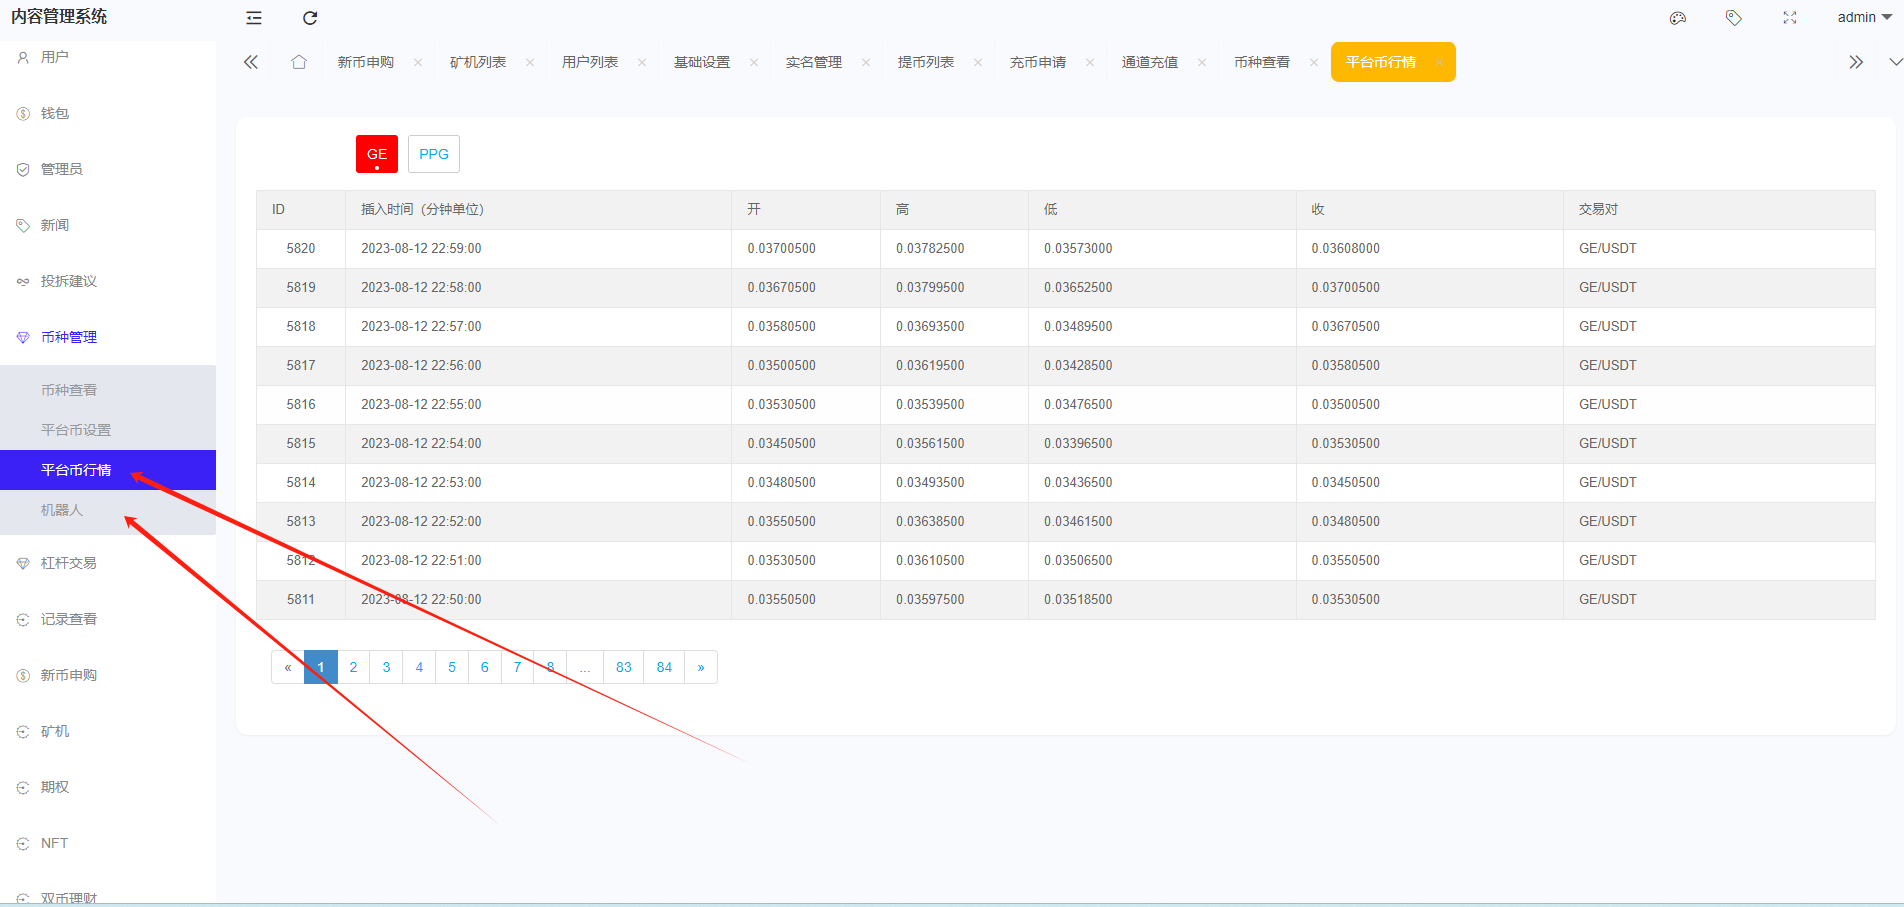Image resolution: width=1904 pixels, height=907 pixels.
Task: Expand the 币种管理 sidebar menu
Action: point(68,337)
